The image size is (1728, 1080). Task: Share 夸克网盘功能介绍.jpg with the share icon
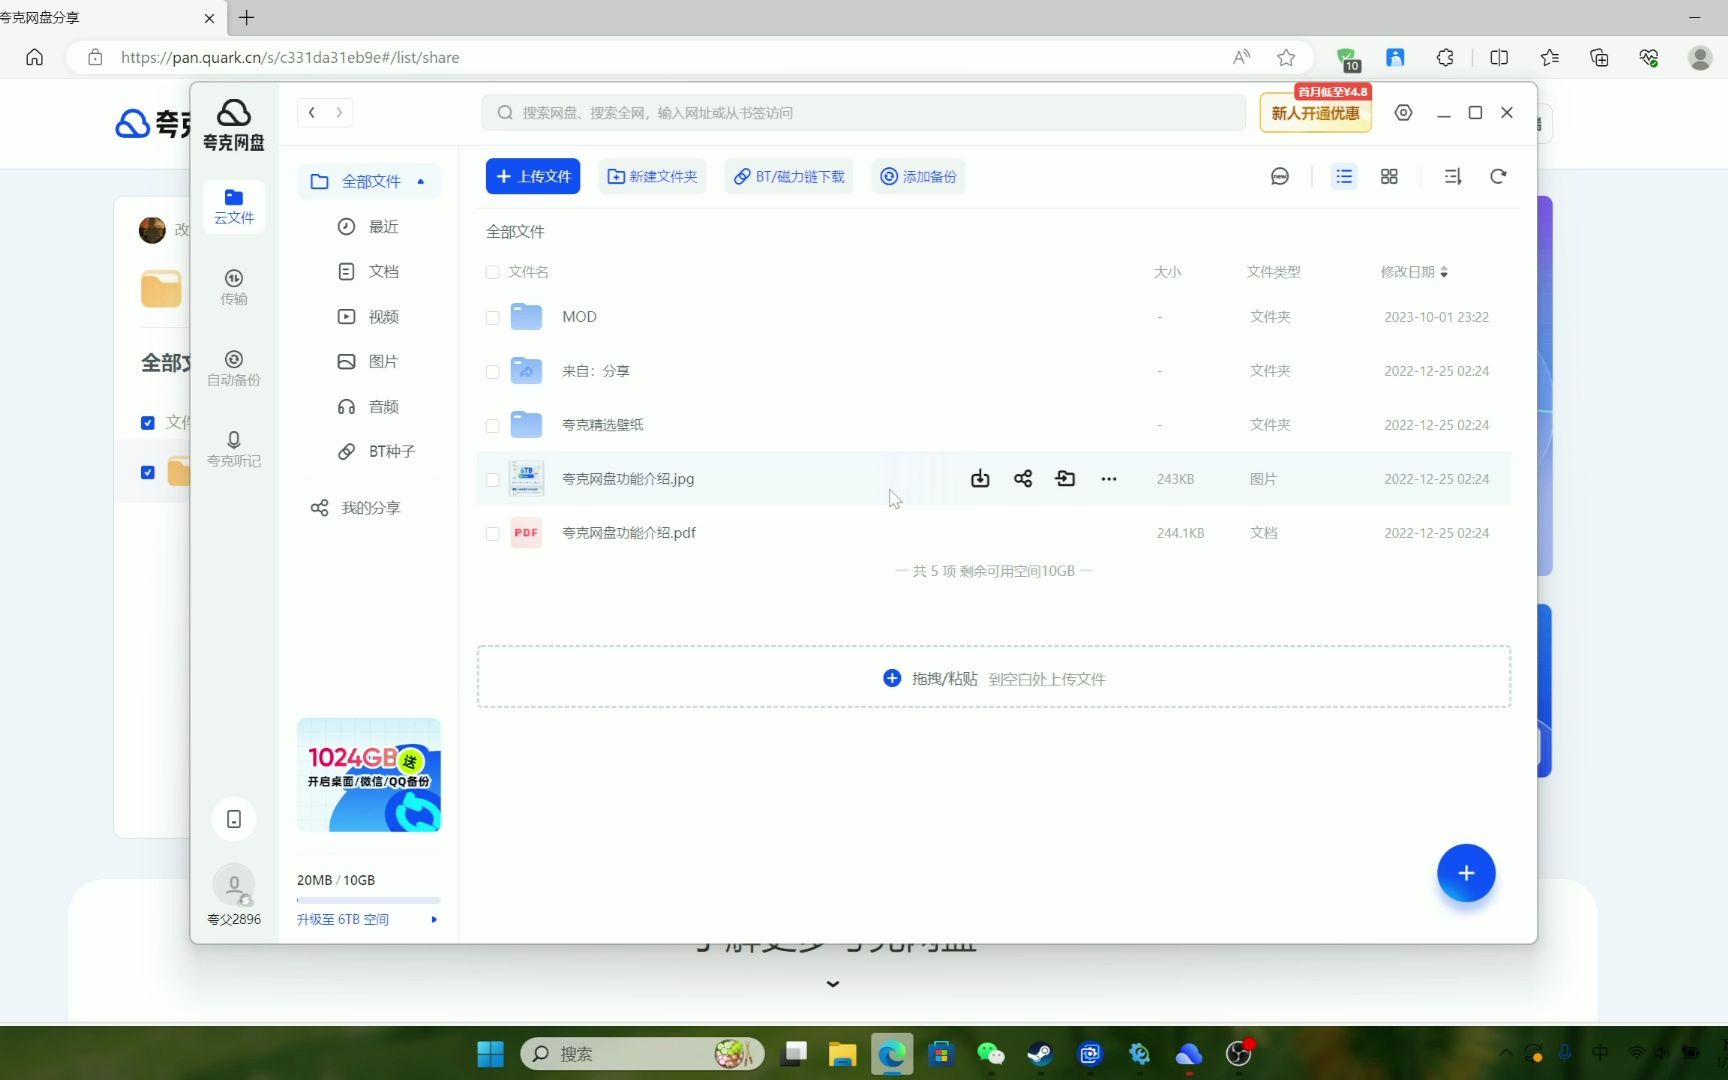point(1023,479)
